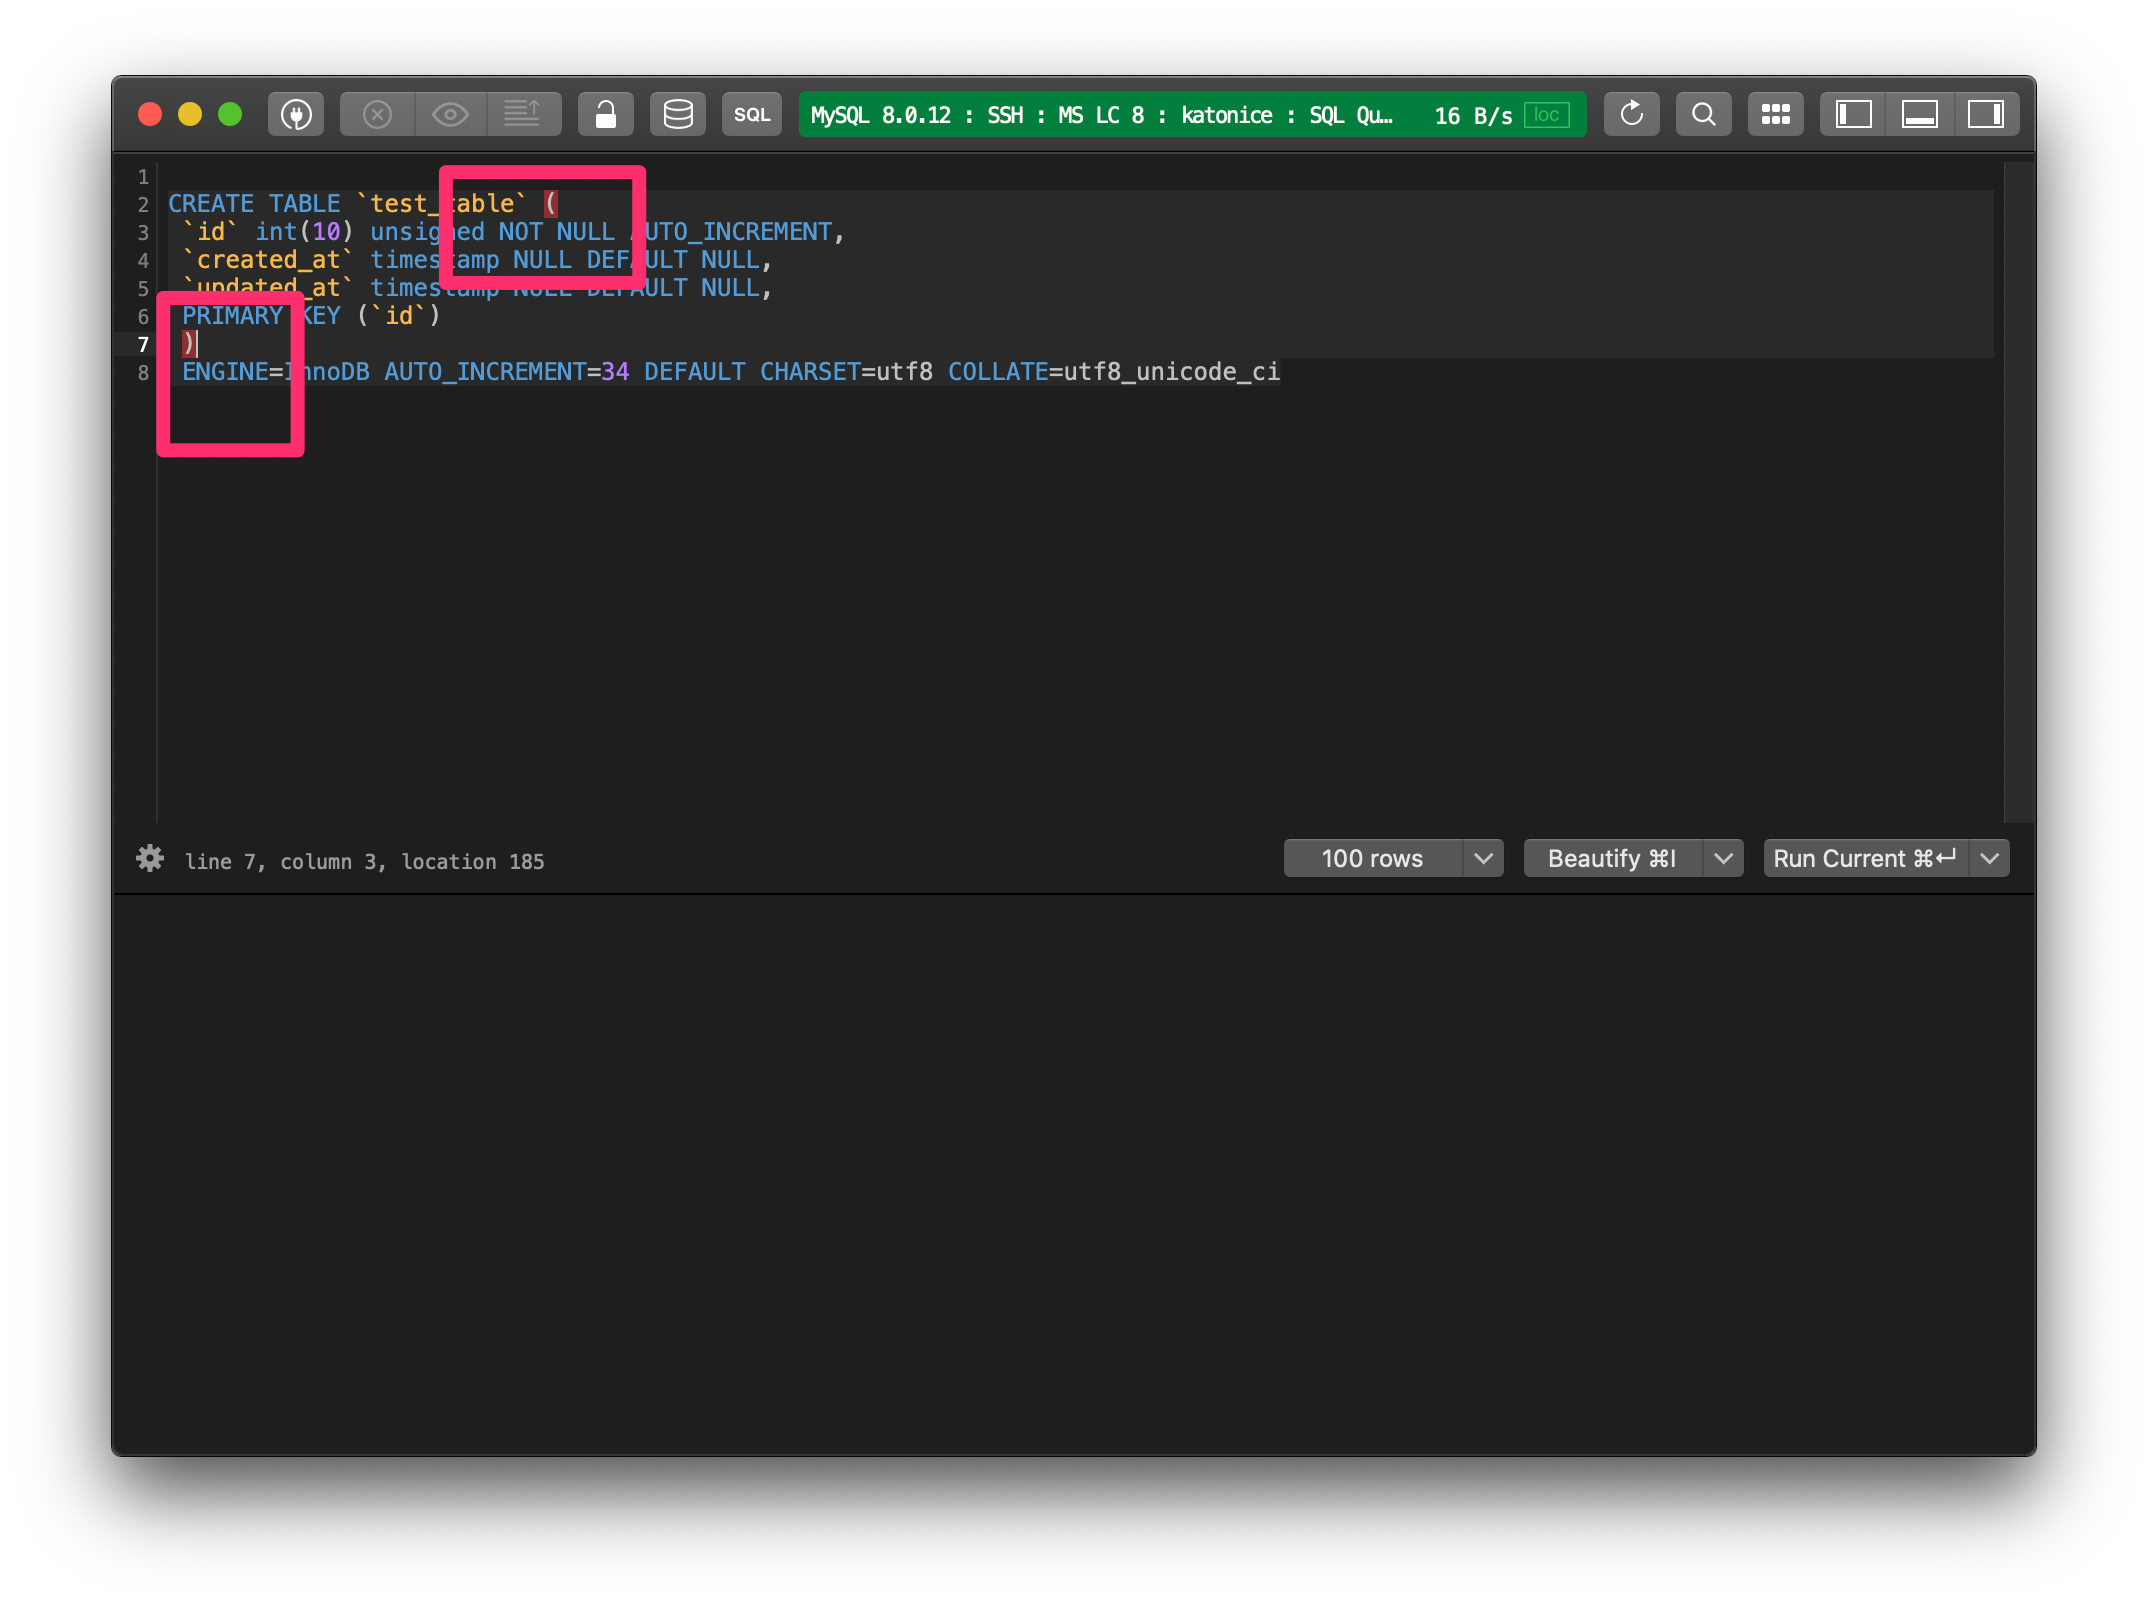This screenshot has width=2148, height=1604.
Task: Open the search tool in the toolbar
Action: pyautogui.click(x=1703, y=113)
